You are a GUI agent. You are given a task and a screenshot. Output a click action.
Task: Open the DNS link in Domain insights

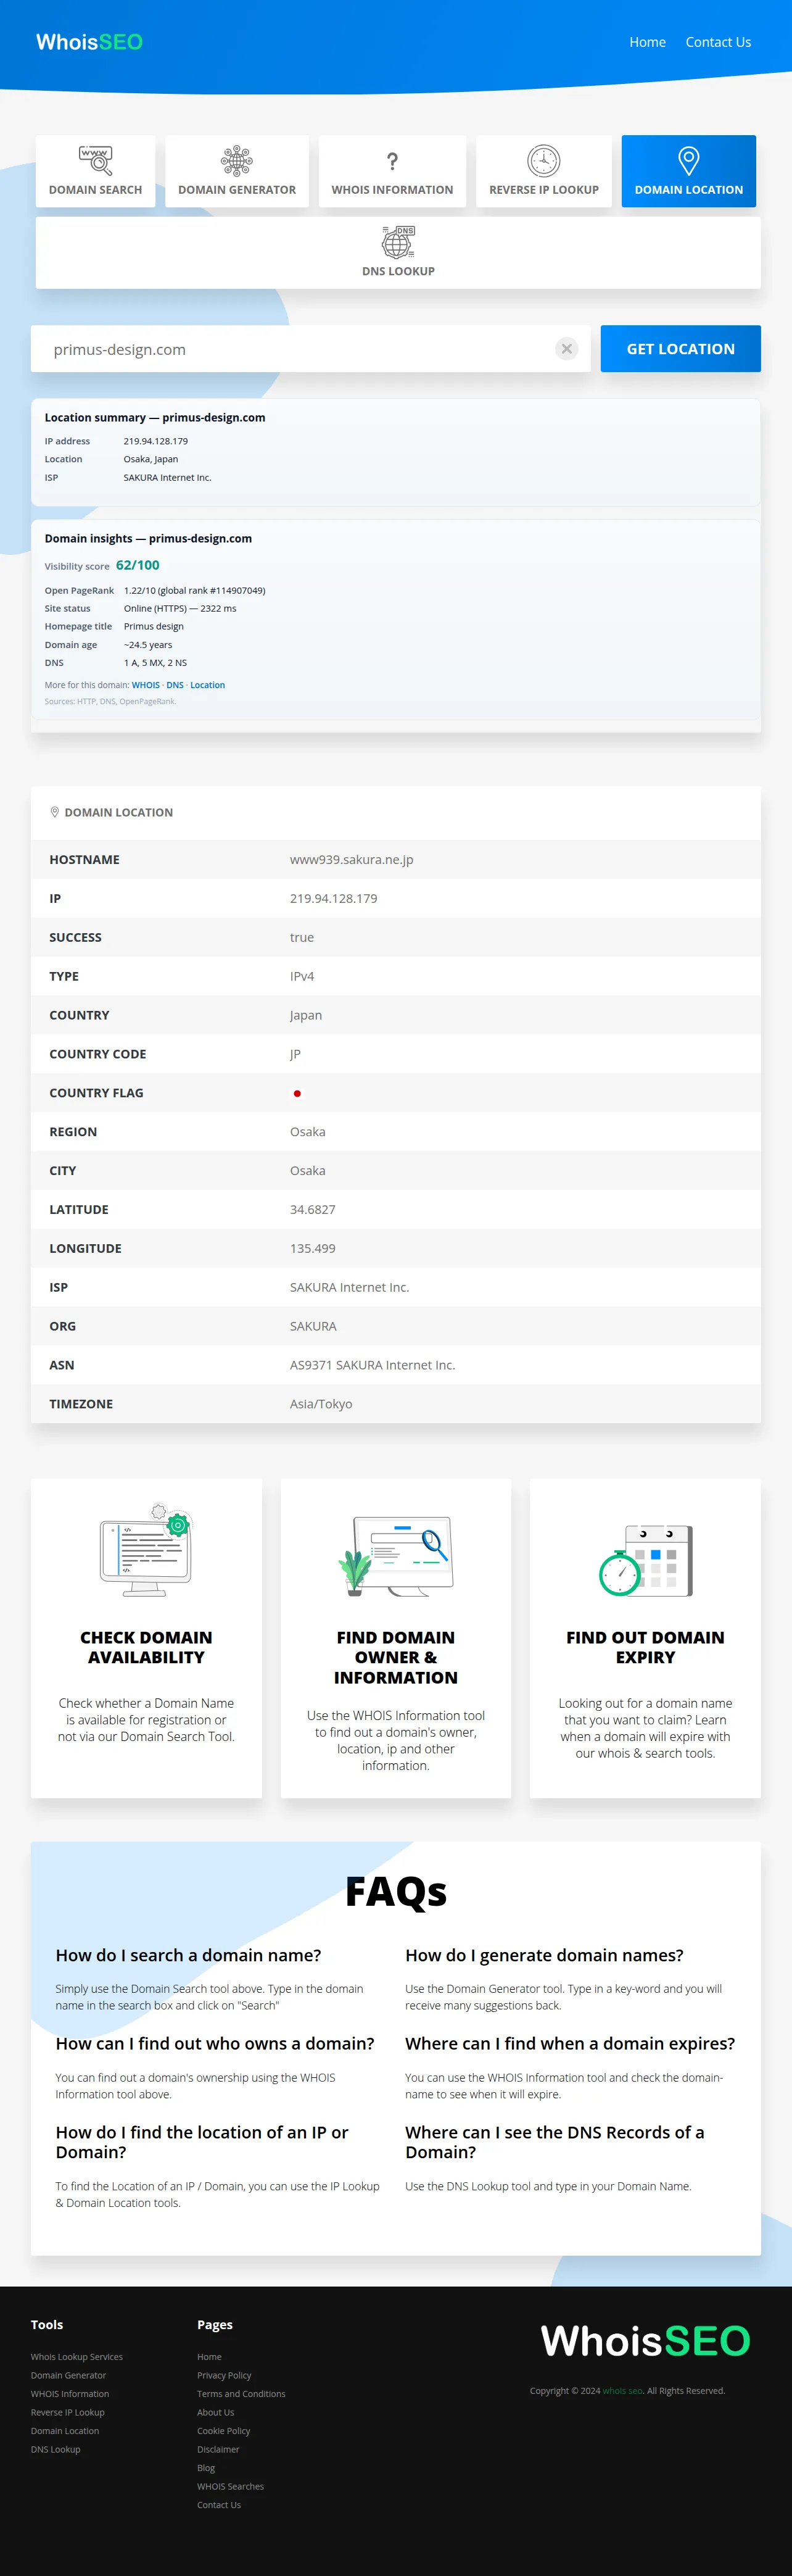coord(175,685)
